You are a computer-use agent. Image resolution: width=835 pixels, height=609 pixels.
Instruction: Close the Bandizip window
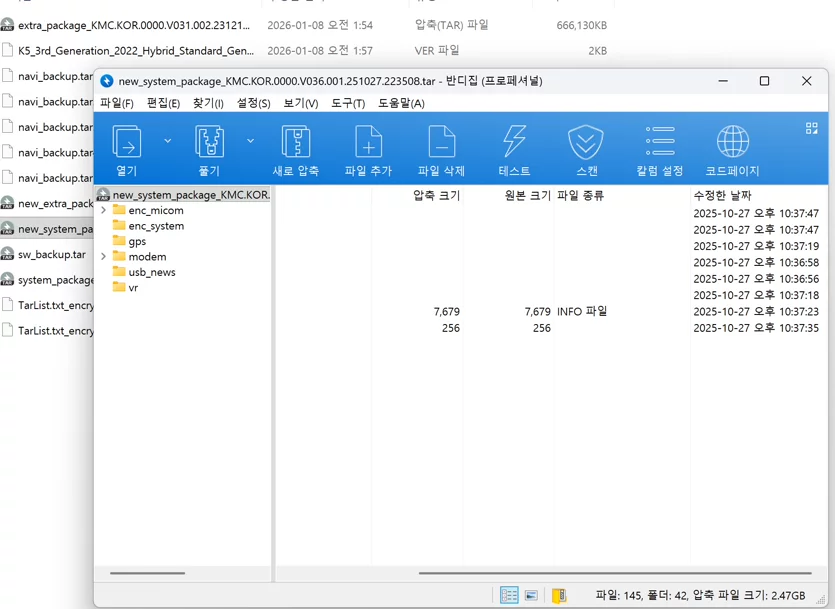click(x=806, y=81)
